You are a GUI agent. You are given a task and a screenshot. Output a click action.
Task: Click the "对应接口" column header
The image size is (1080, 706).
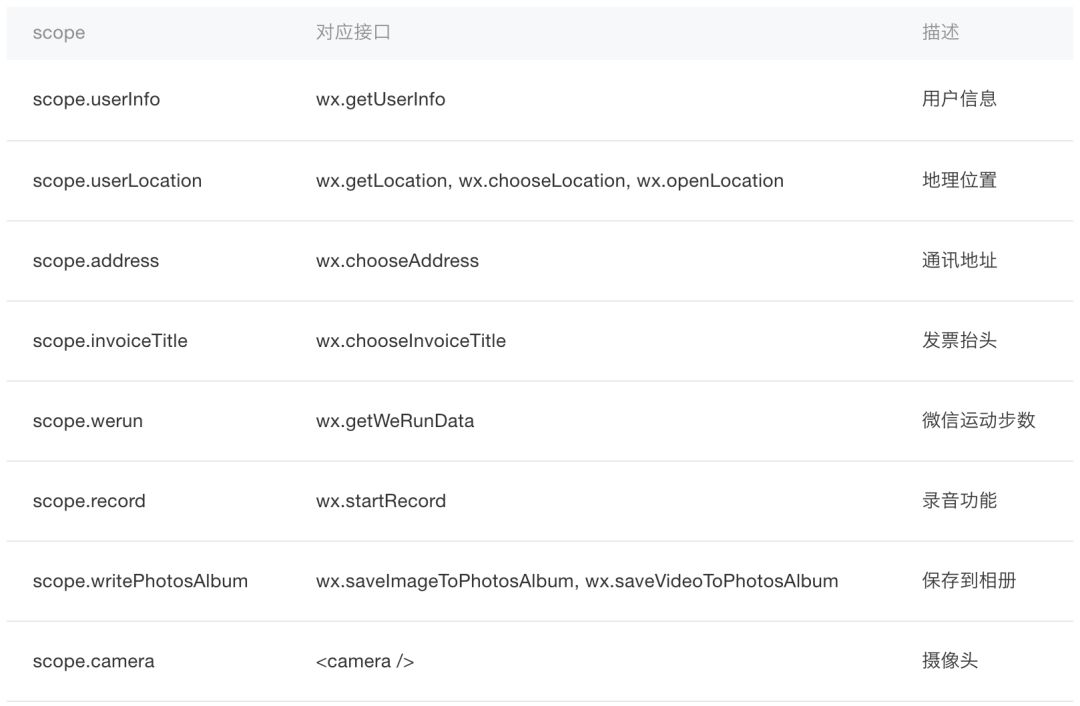tap(353, 33)
